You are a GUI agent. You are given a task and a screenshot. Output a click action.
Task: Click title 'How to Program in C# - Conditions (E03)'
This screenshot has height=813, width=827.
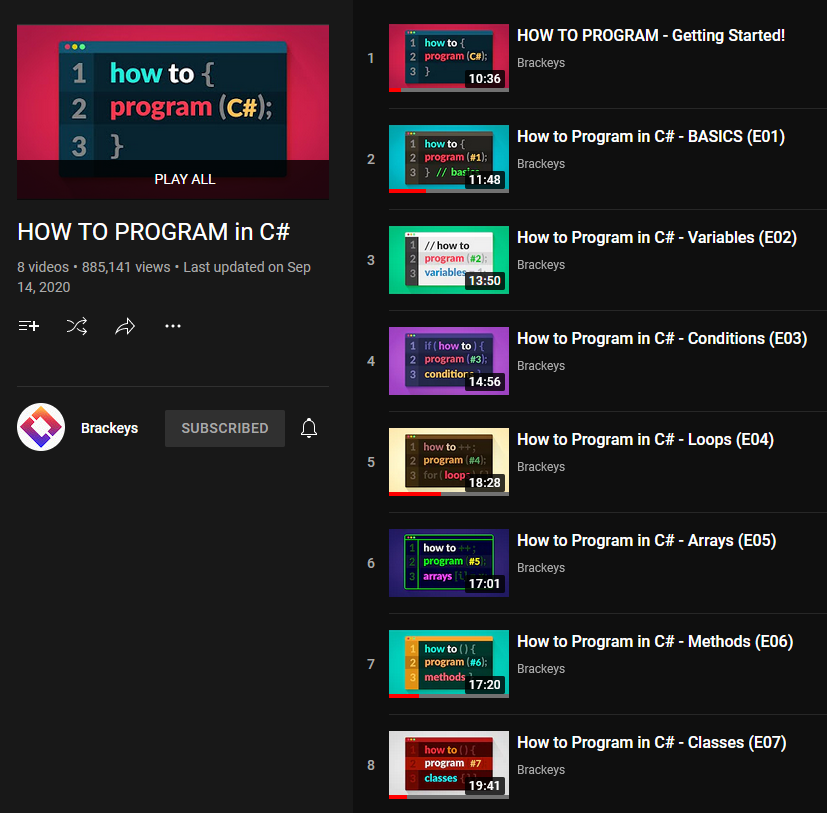662,338
